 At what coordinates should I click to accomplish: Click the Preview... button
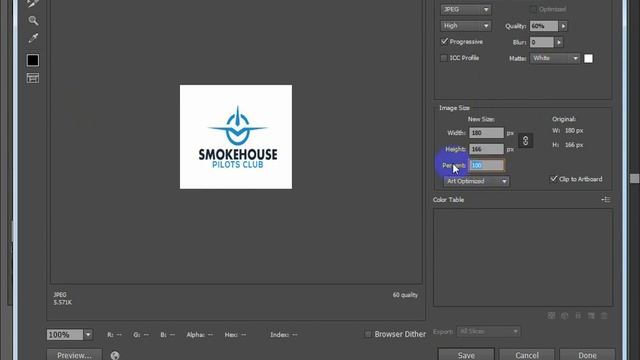coord(74,355)
